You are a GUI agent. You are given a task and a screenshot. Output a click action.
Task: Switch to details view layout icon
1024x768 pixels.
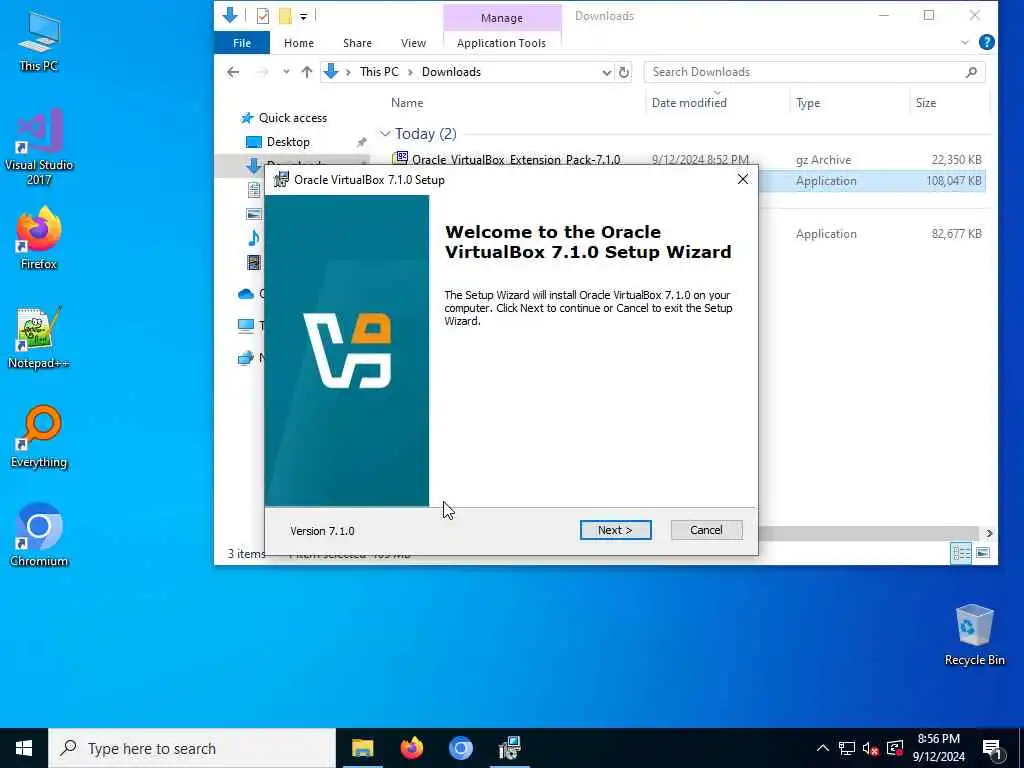[x=961, y=553]
